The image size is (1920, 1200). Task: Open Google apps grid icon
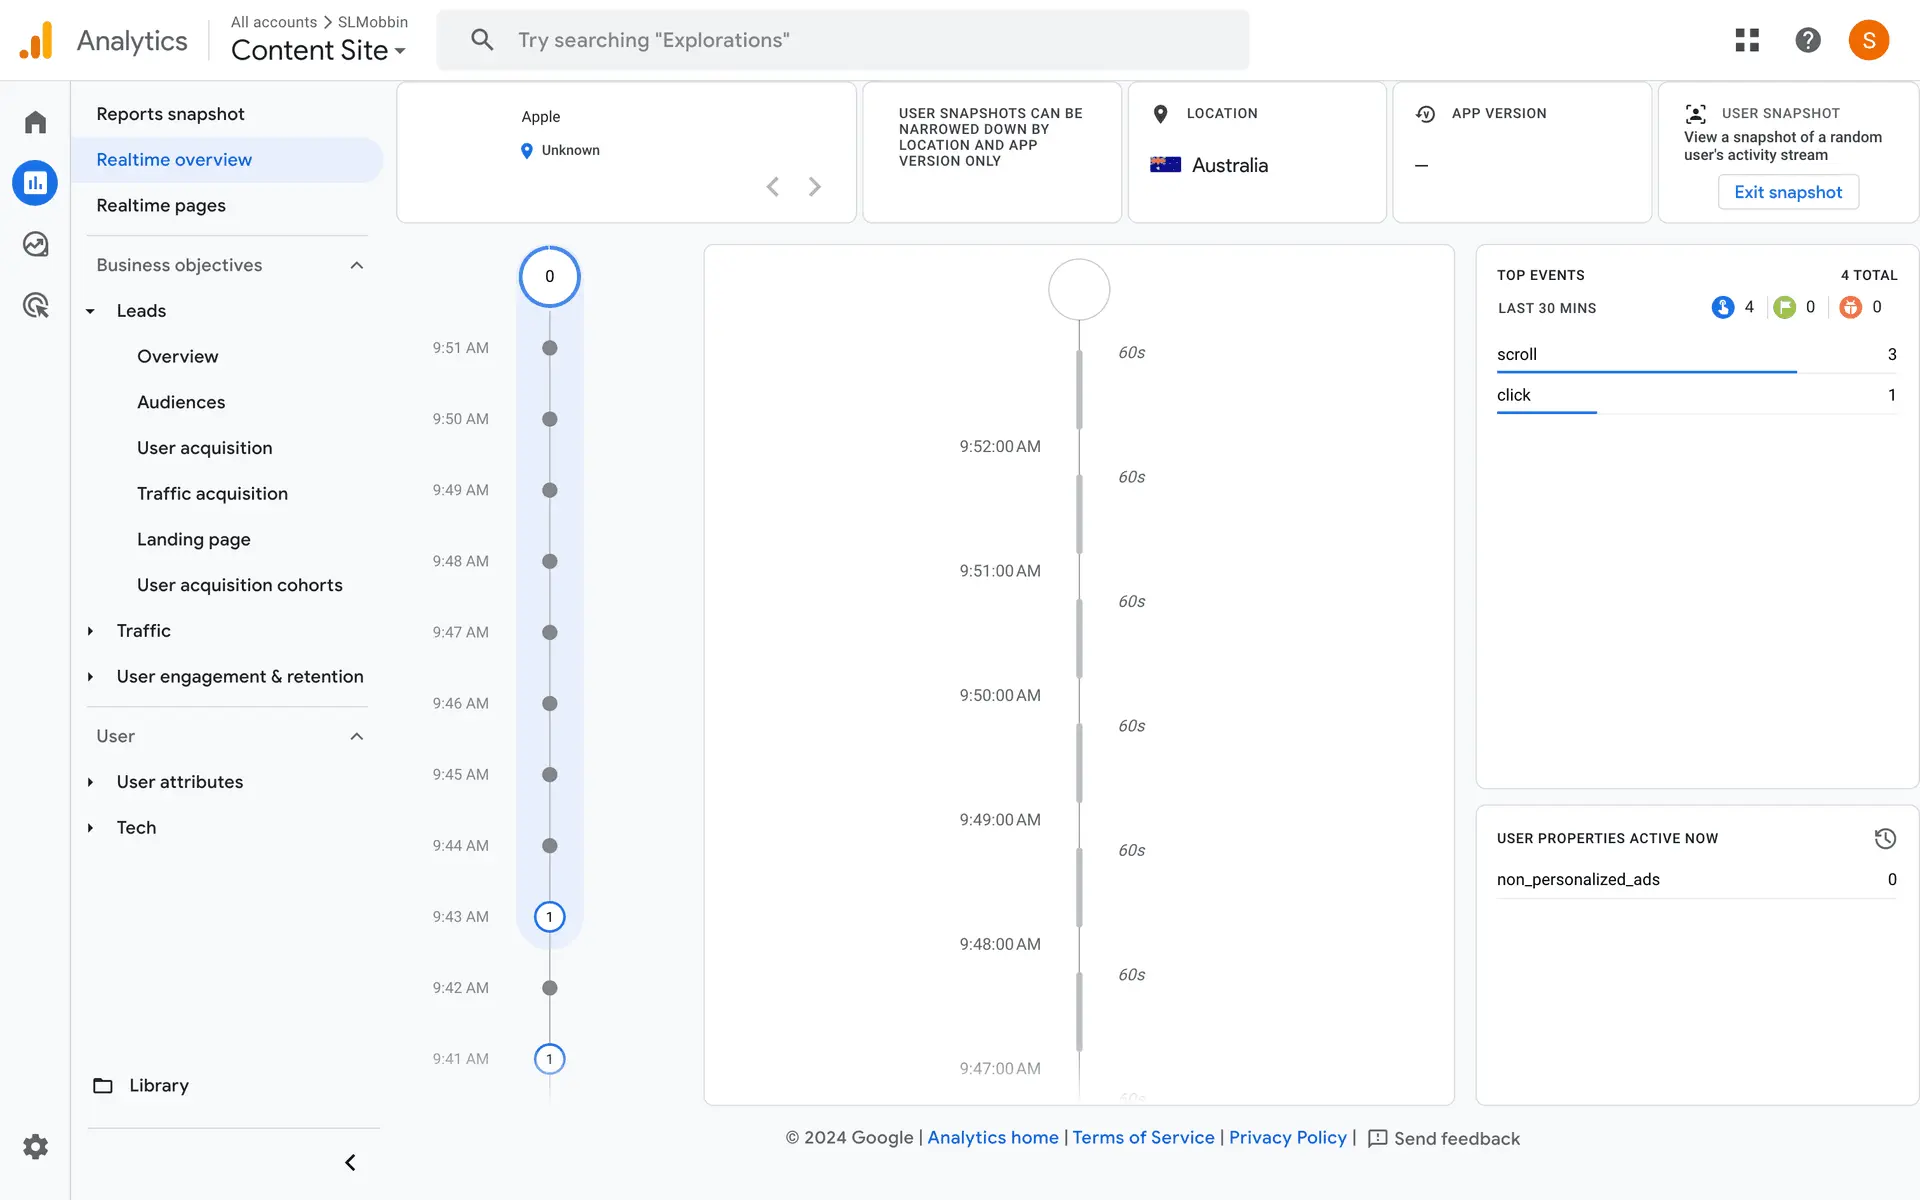click(x=1747, y=40)
